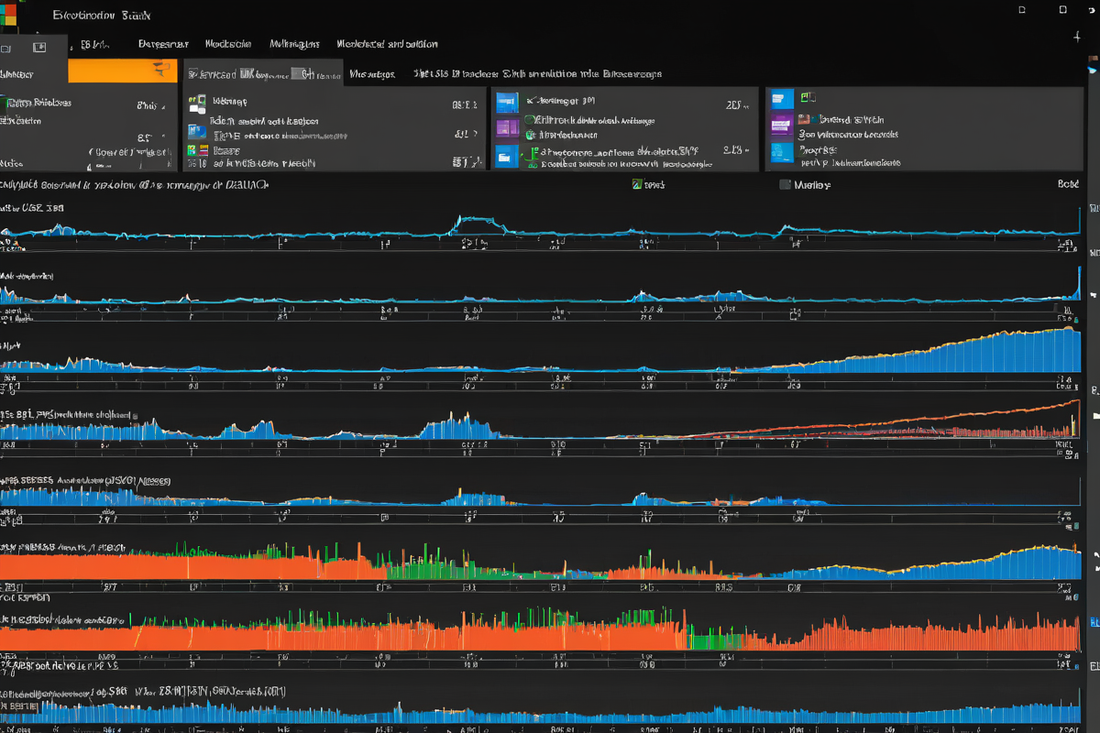Click the blue folder tile icon in second panel
Viewport: 1100px width, 733px height.
(x=507, y=156)
